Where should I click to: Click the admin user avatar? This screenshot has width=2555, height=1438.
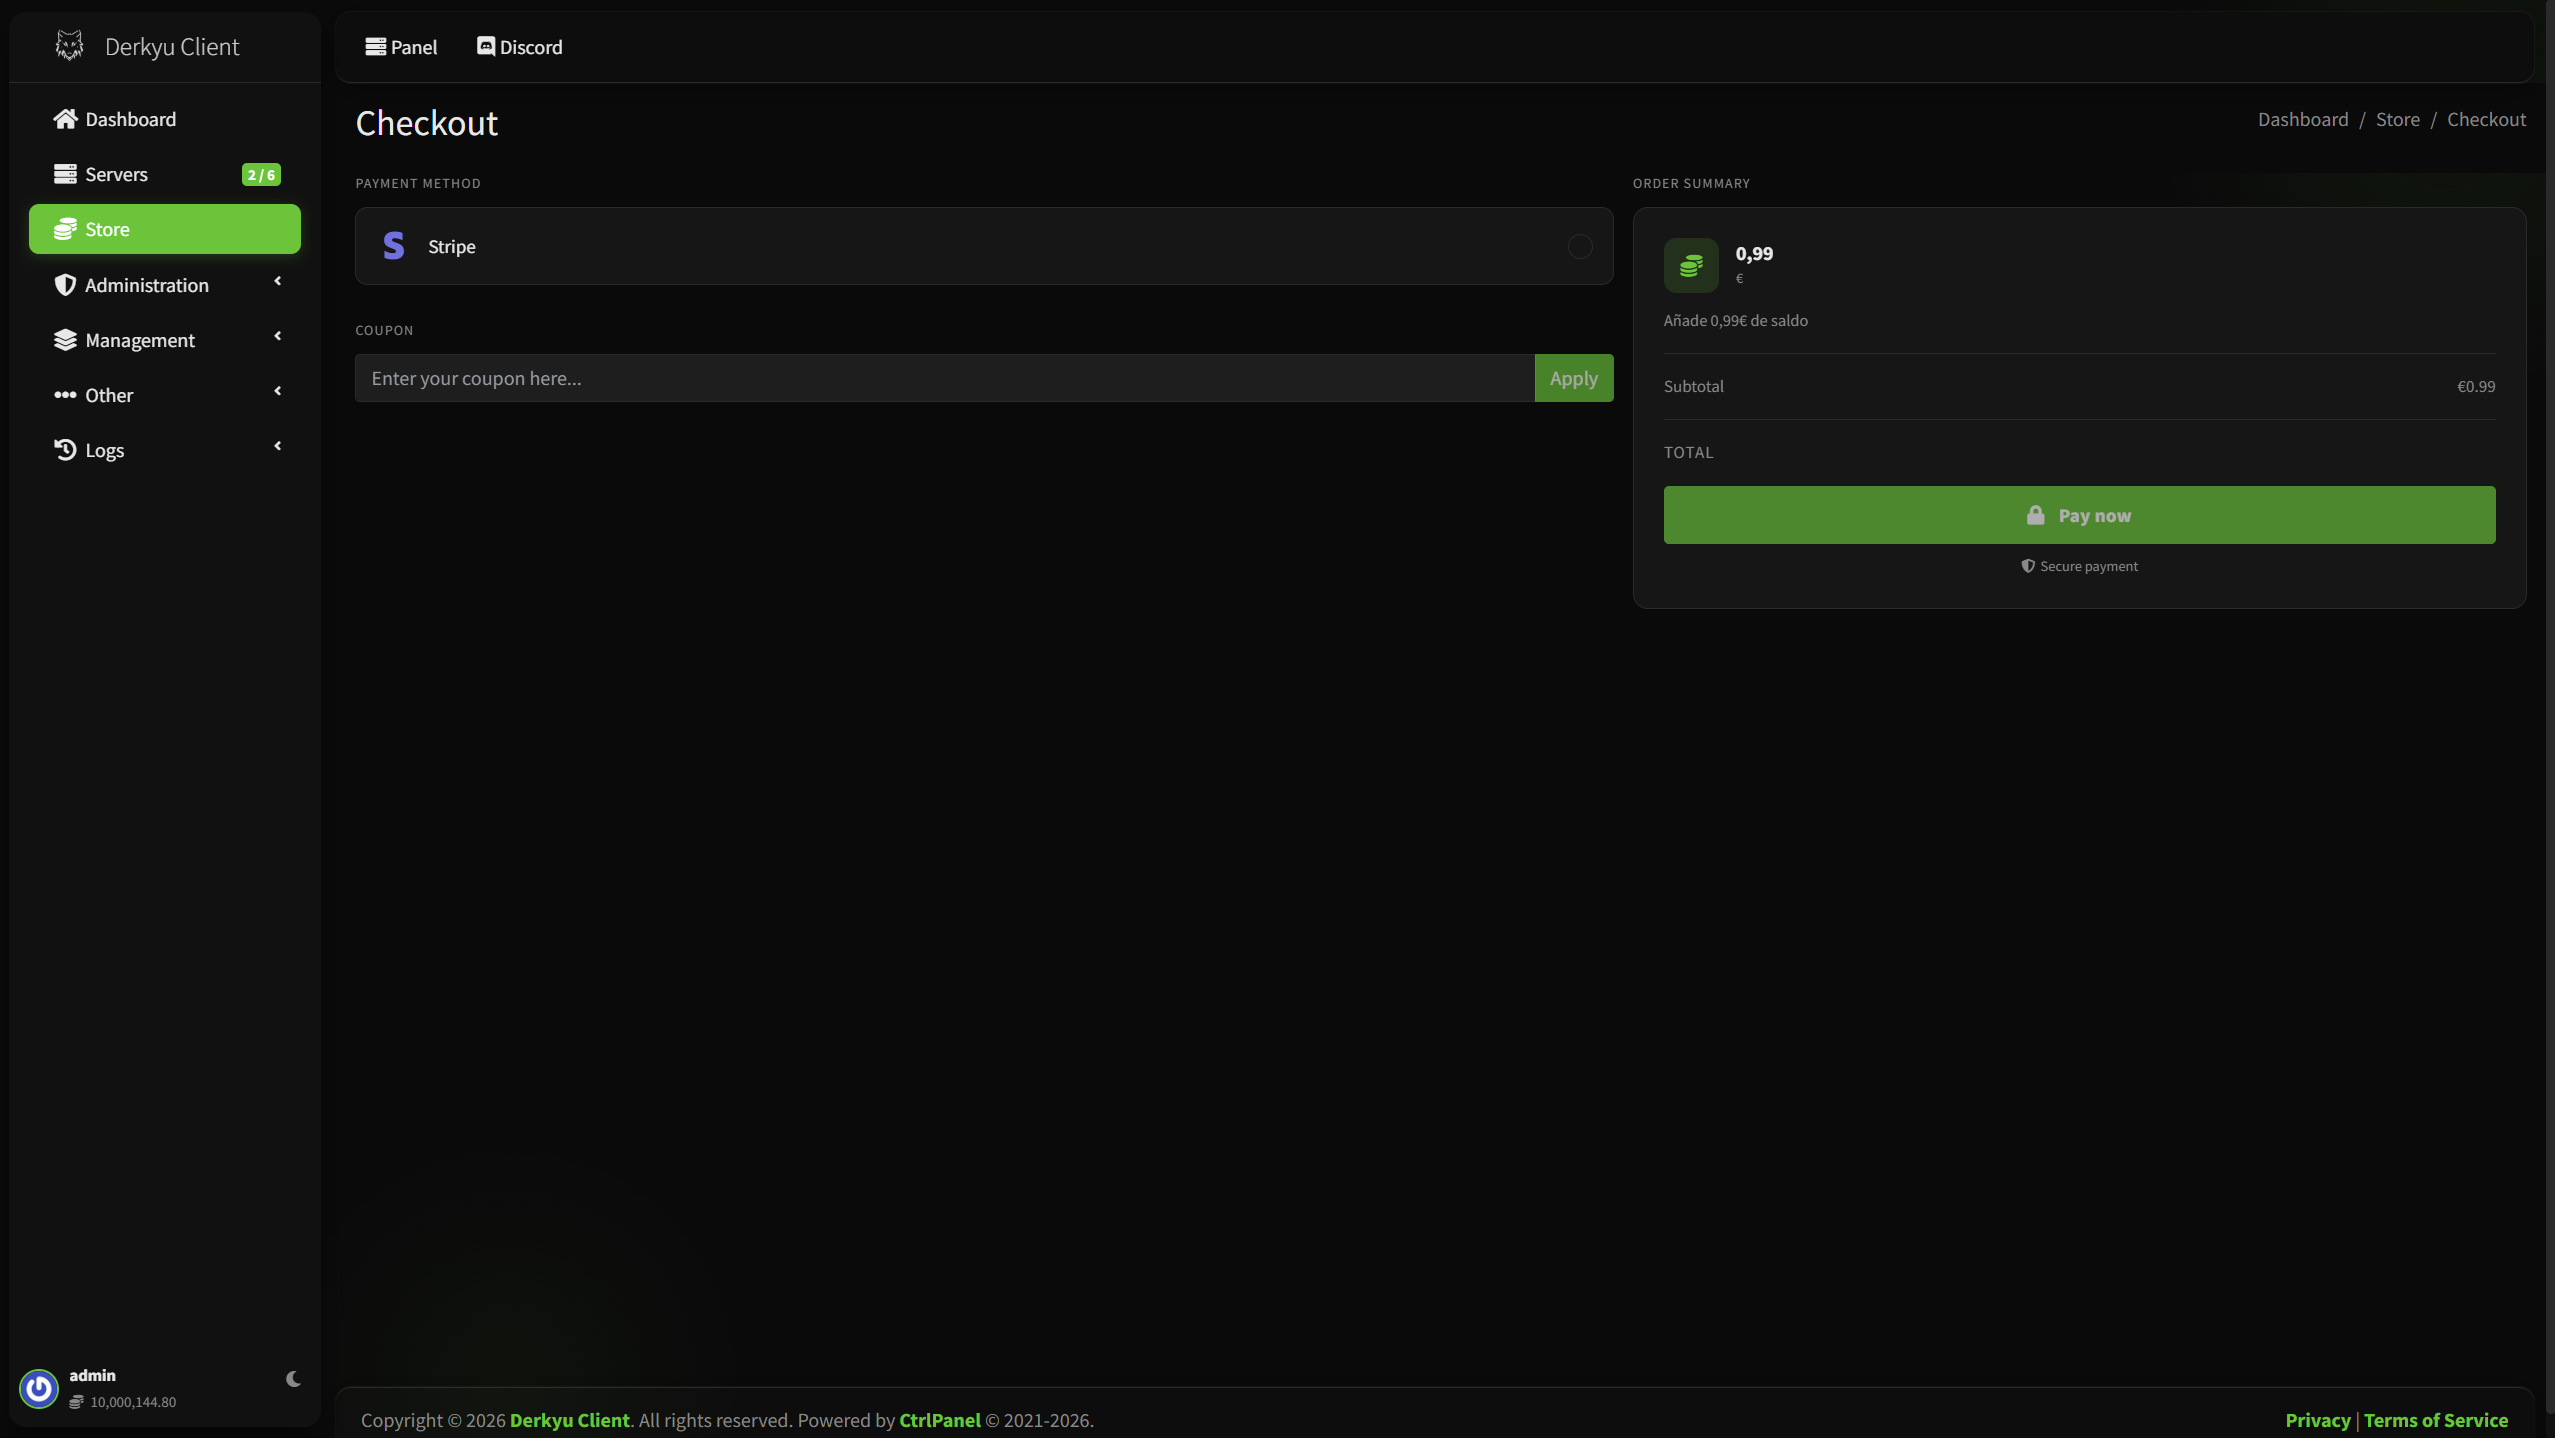(39, 1388)
